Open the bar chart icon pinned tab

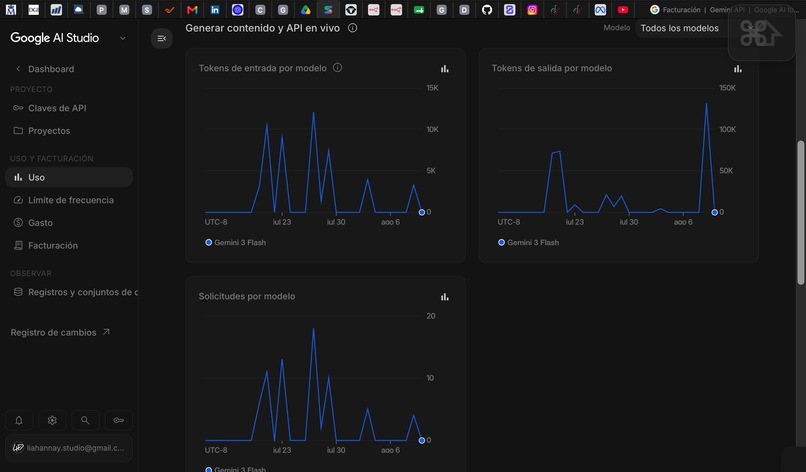(56, 10)
